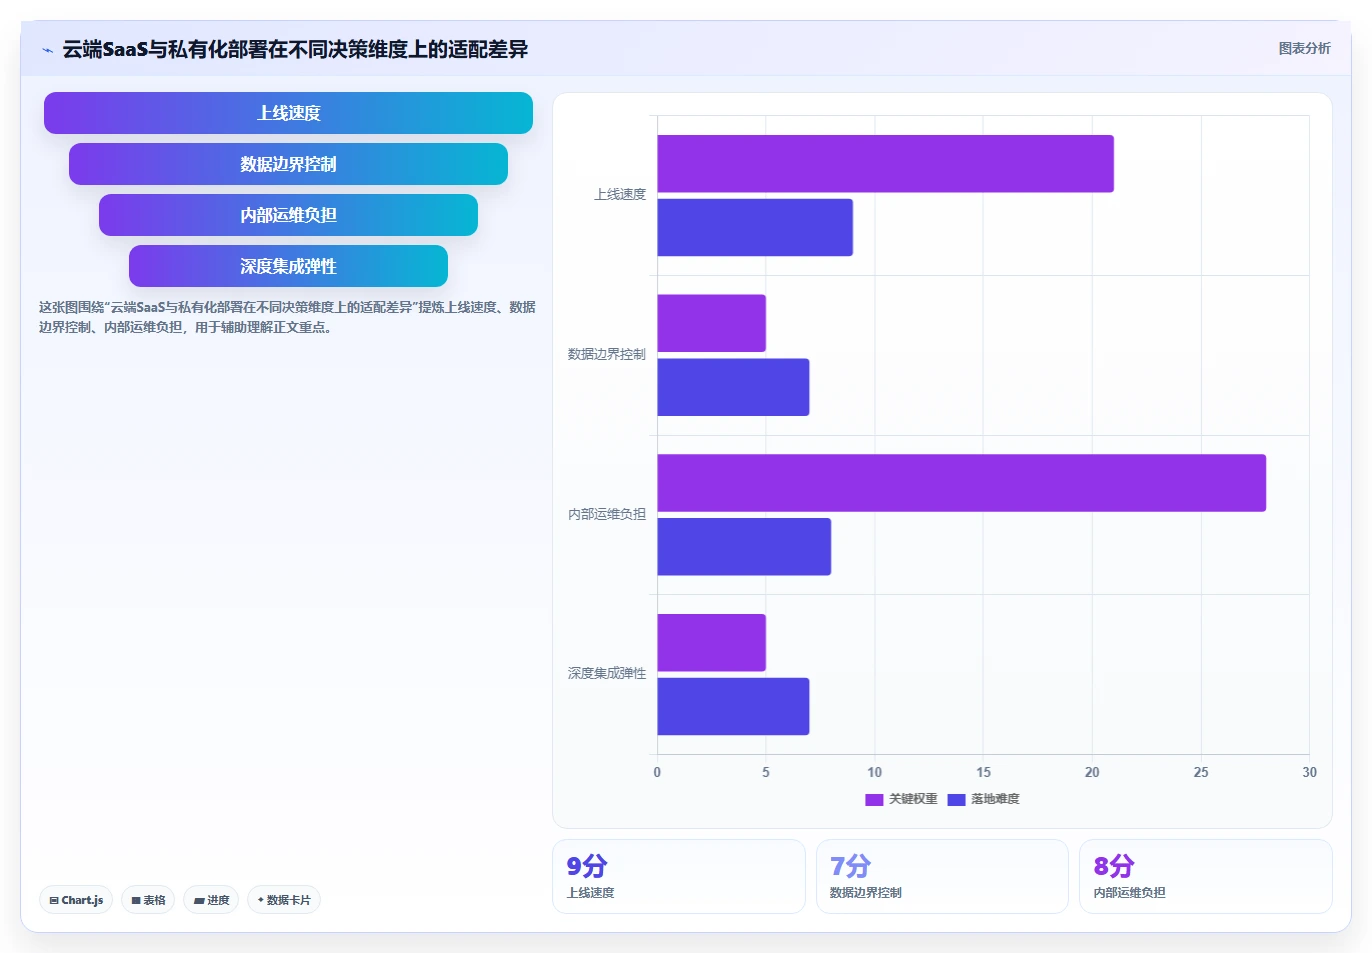Click the title icon beside 云端SaaS heading
The height and width of the screenshot is (953, 1372).
click(47, 50)
